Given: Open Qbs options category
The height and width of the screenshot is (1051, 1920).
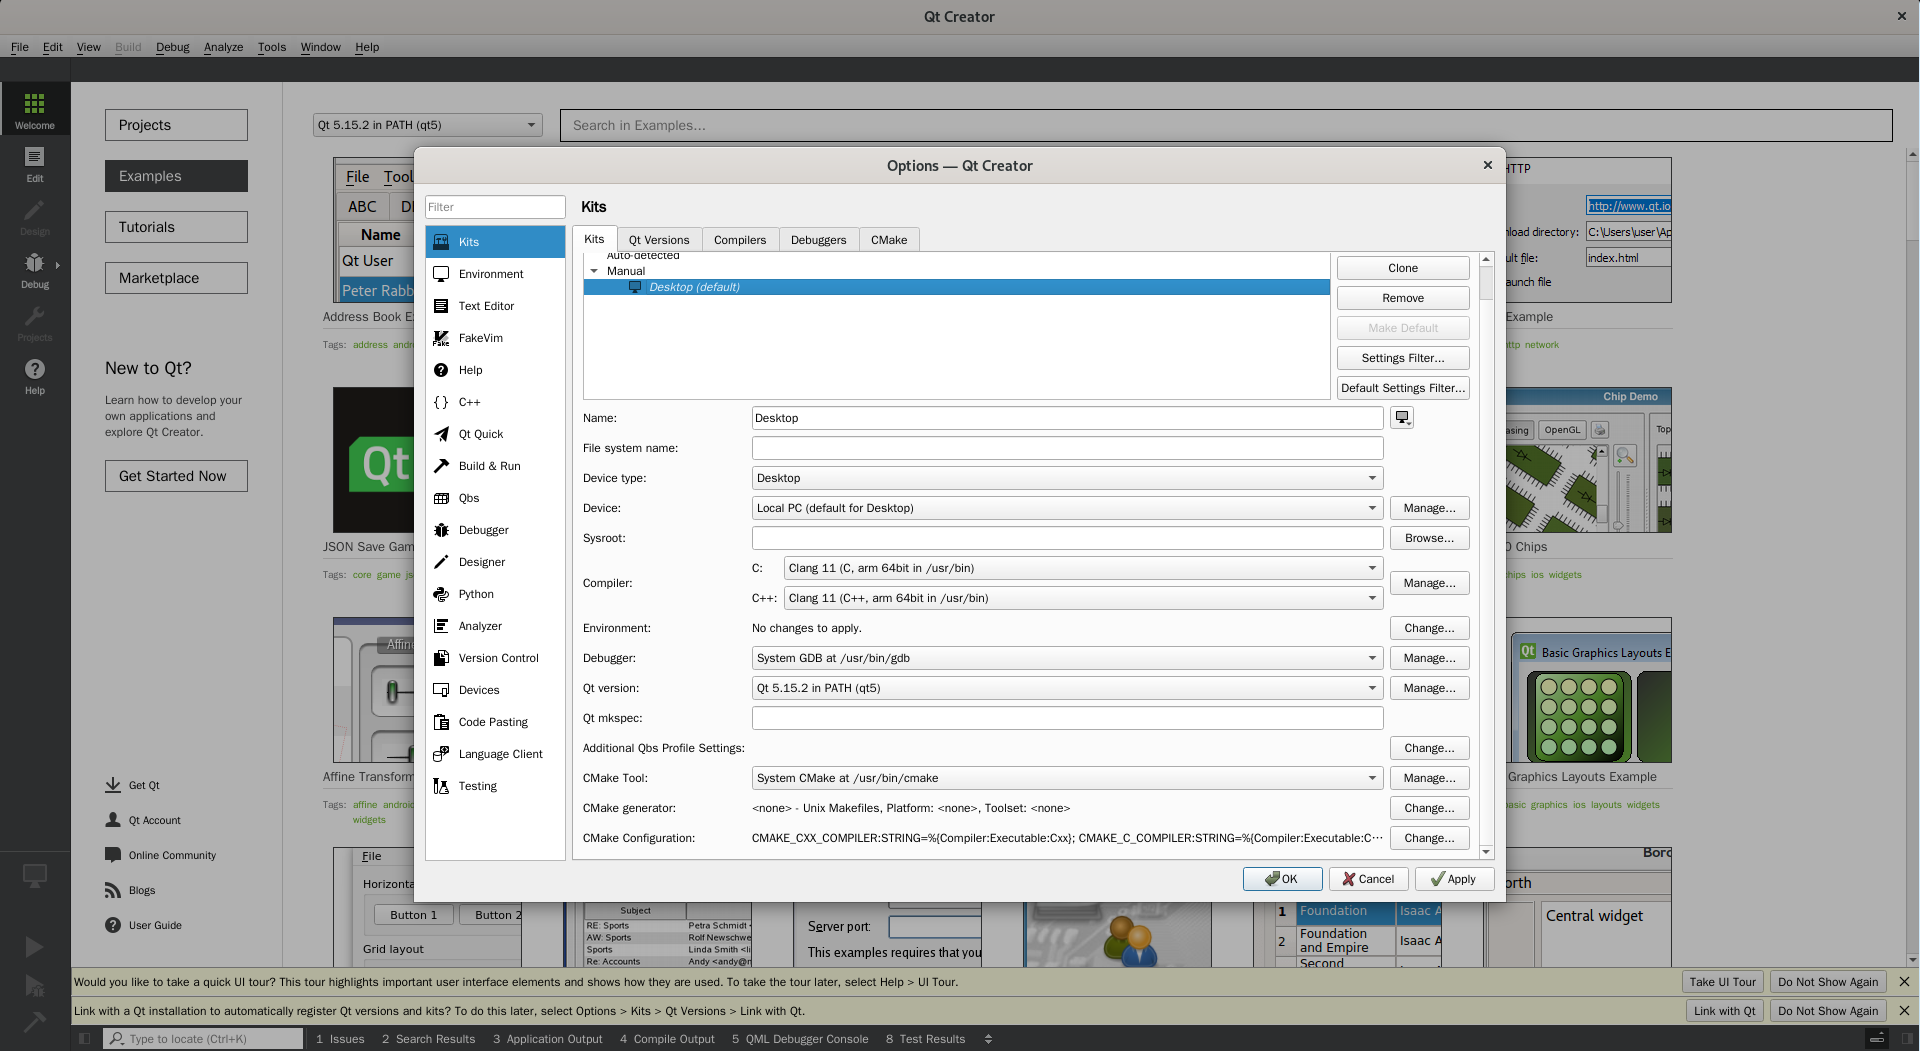Looking at the screenshot, I should pyautogui.click(x=495, y=498).
